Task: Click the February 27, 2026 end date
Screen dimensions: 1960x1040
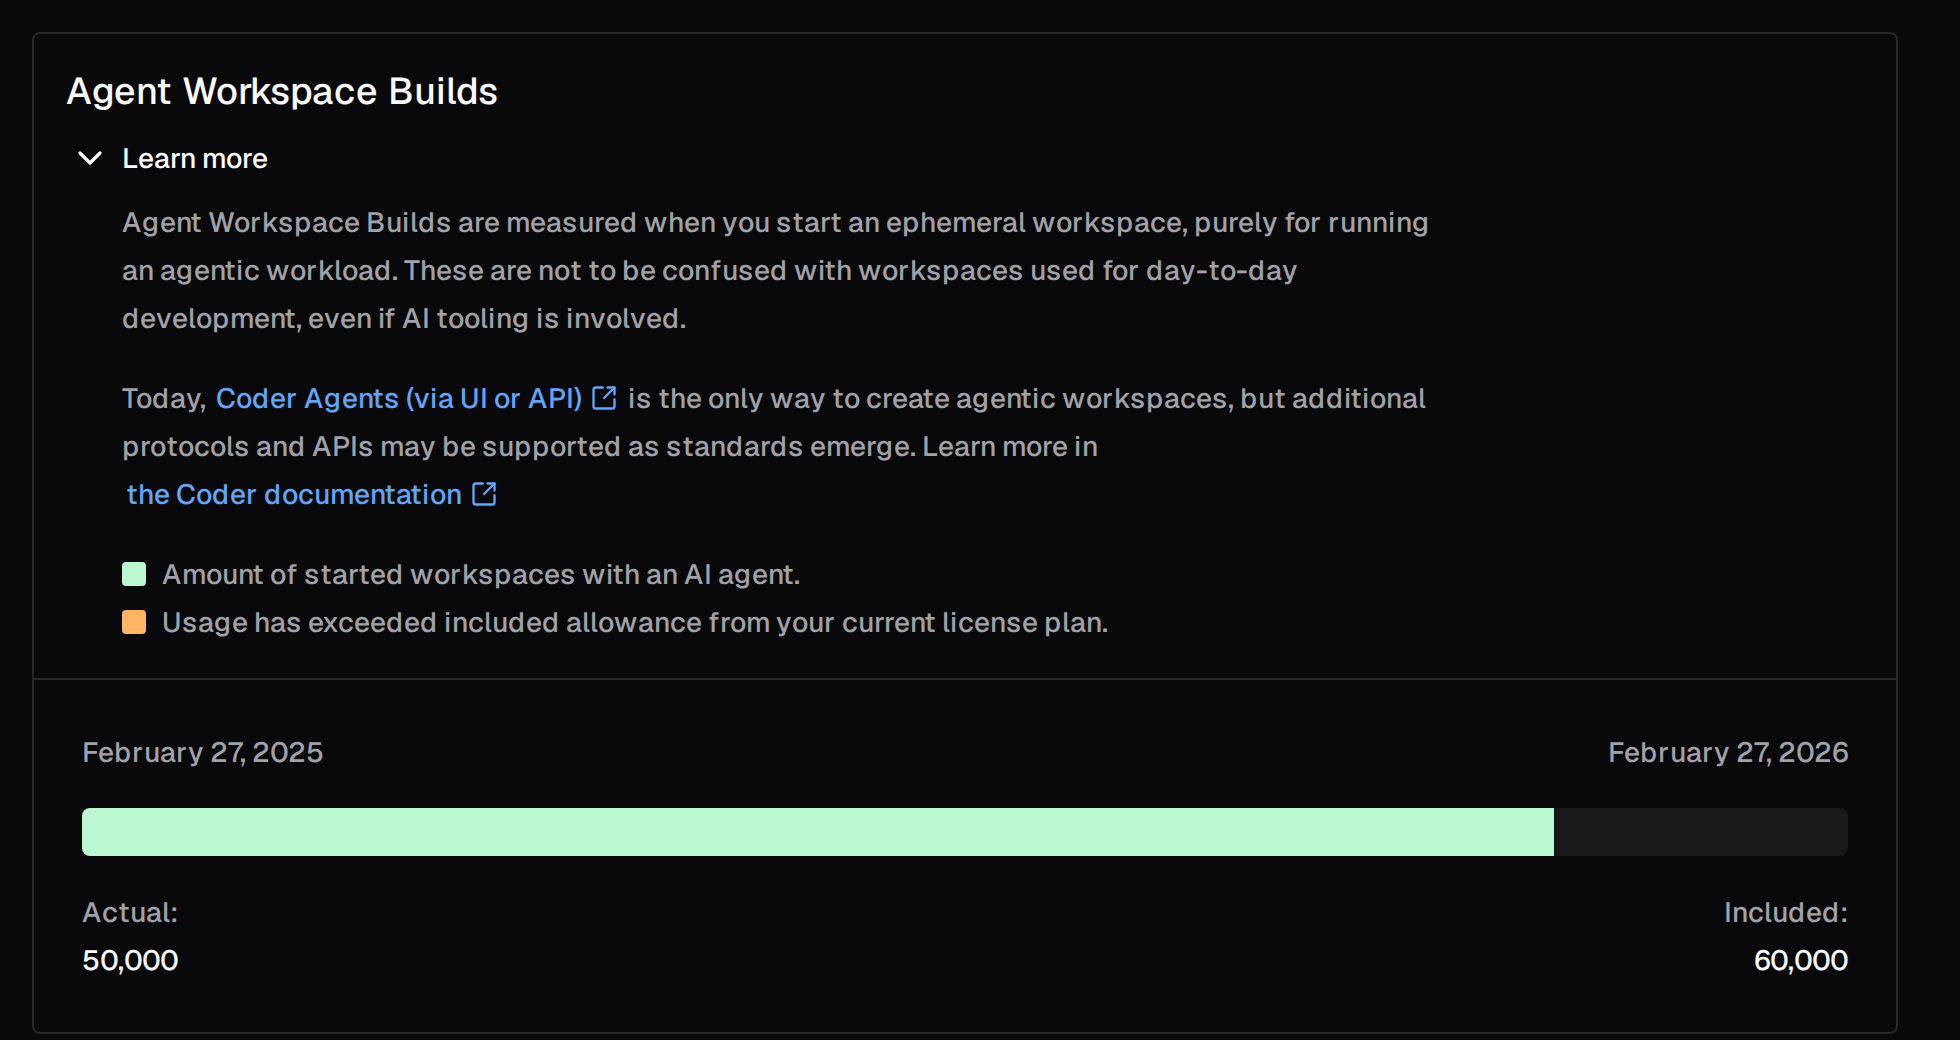Action: [x=1728, y=752]
